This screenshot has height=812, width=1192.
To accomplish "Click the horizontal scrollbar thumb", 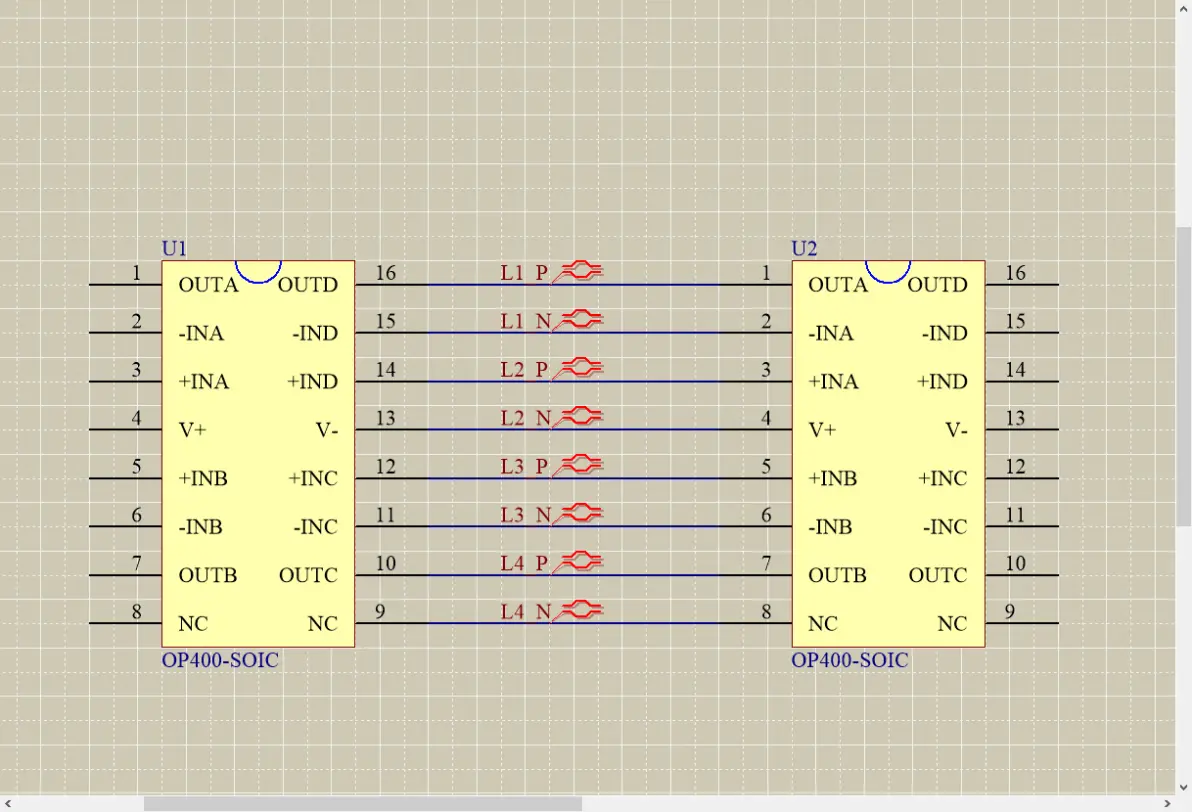I will [x=363, y=804].
